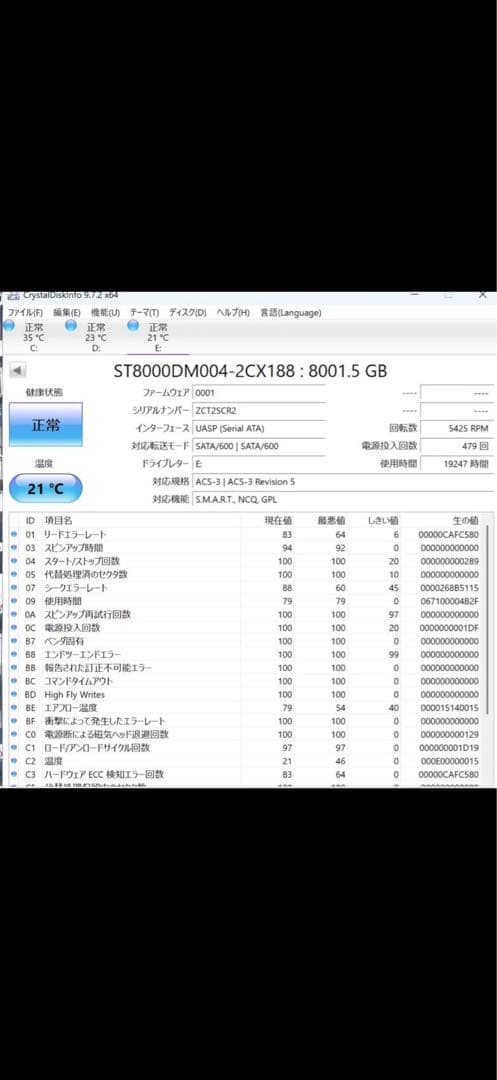
Task: Click the status dot for attribute C3
Action: pyautogui.click(x=14, y=774)
